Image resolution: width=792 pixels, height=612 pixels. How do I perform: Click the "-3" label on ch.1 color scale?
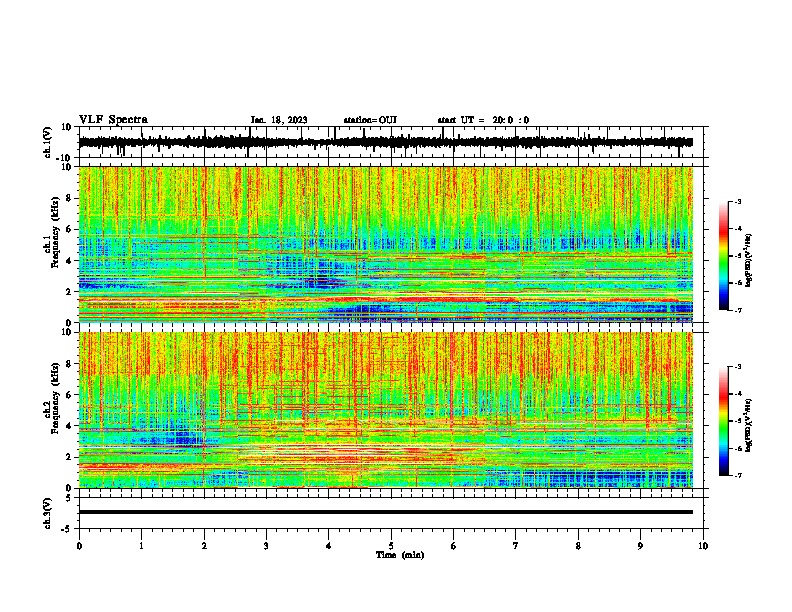[737, 201]
